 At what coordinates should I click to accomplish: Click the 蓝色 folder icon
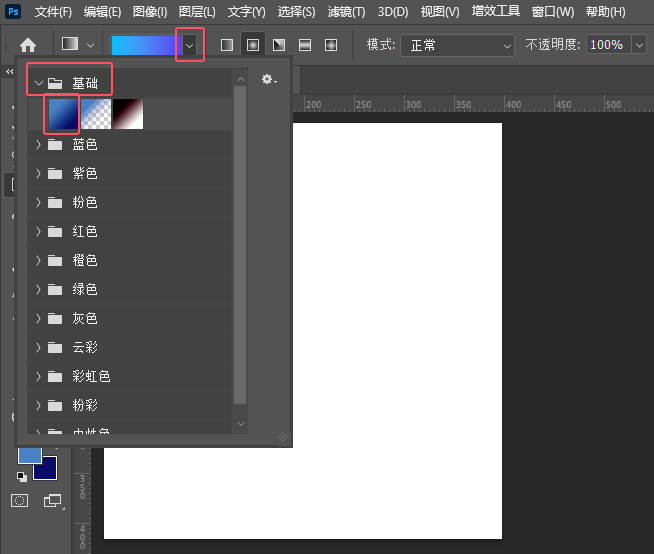click(x=55, y=145)
